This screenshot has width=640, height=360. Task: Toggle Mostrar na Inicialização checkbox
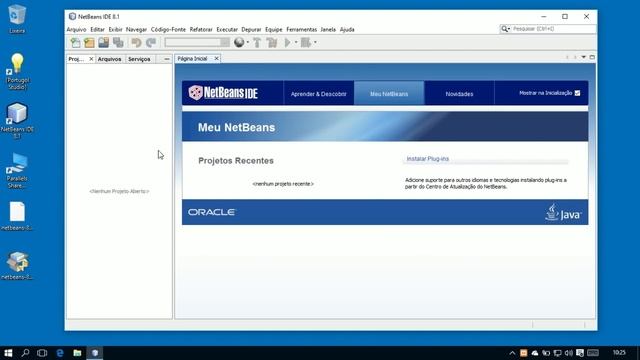(x=577, y=93)
